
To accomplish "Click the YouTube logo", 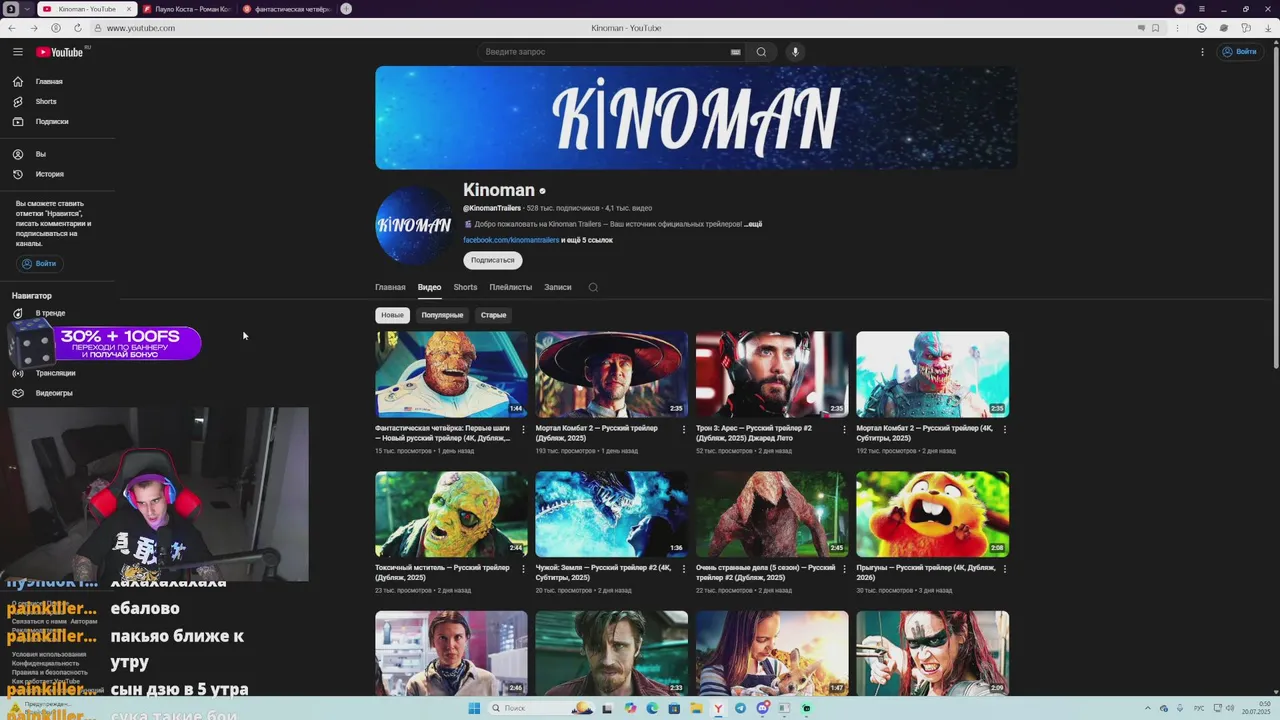I will click(x=60, y=52).
